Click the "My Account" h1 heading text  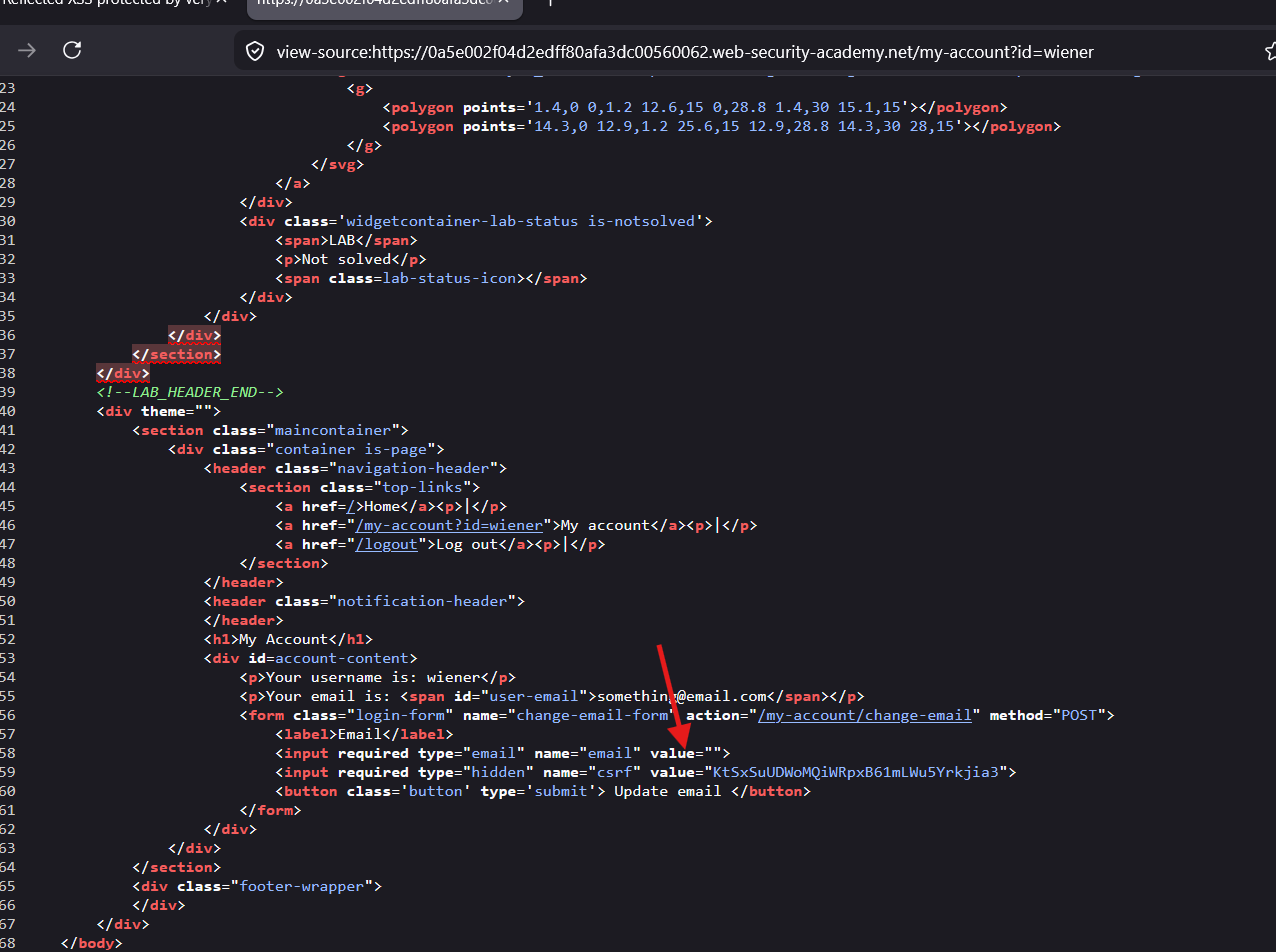pyautogui.click(x=284, y=639)
